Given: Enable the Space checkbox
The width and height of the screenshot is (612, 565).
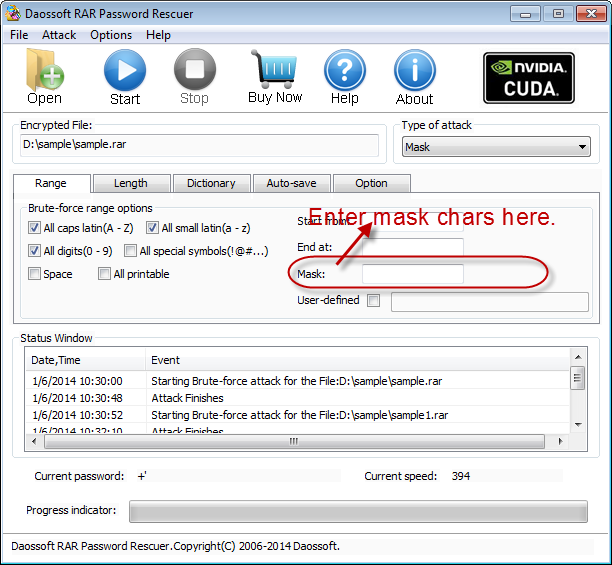Looking at the screenshot, I should point(34,274).
